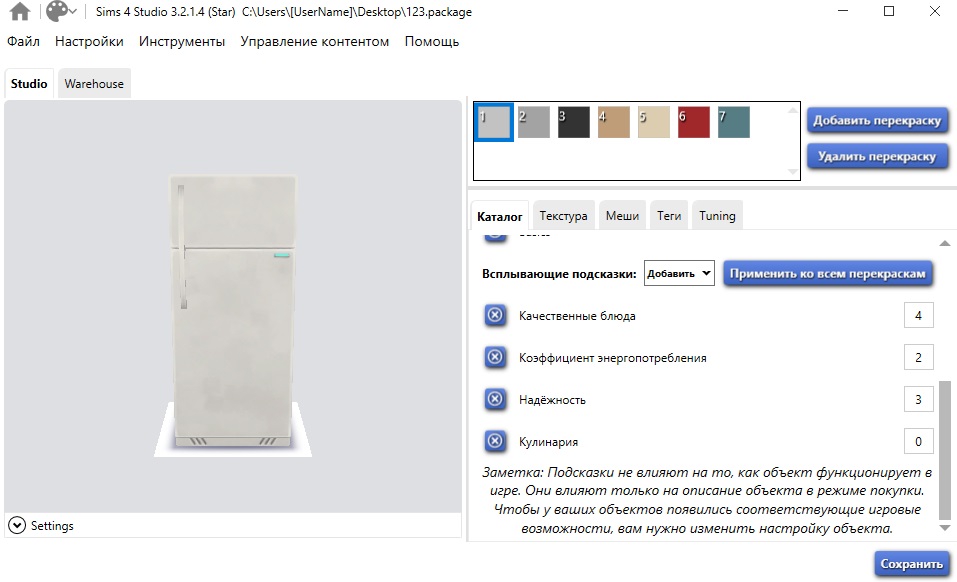Open the Меши tab

[x=622, y=216]
